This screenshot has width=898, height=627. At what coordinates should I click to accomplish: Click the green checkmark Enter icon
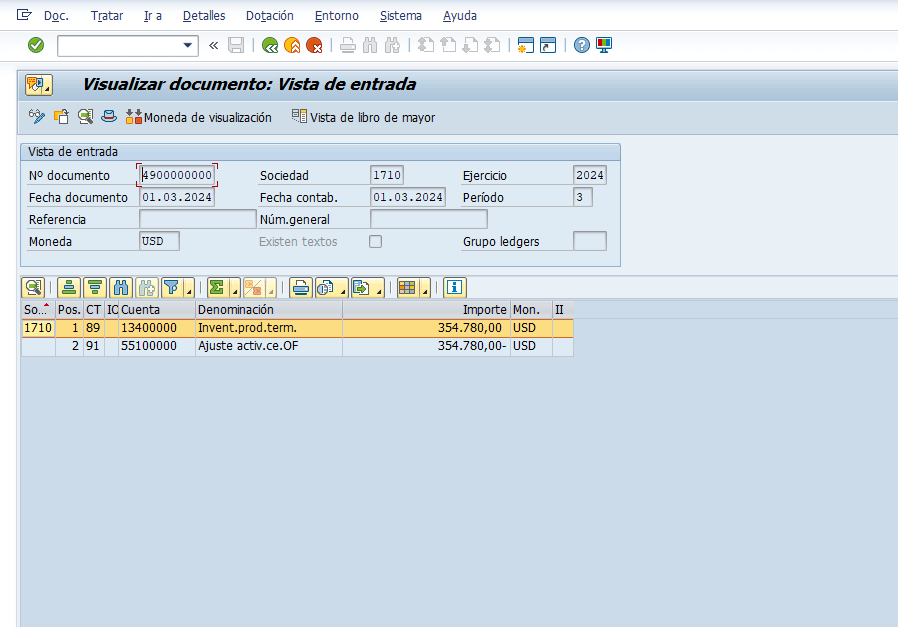click(36, 45)
